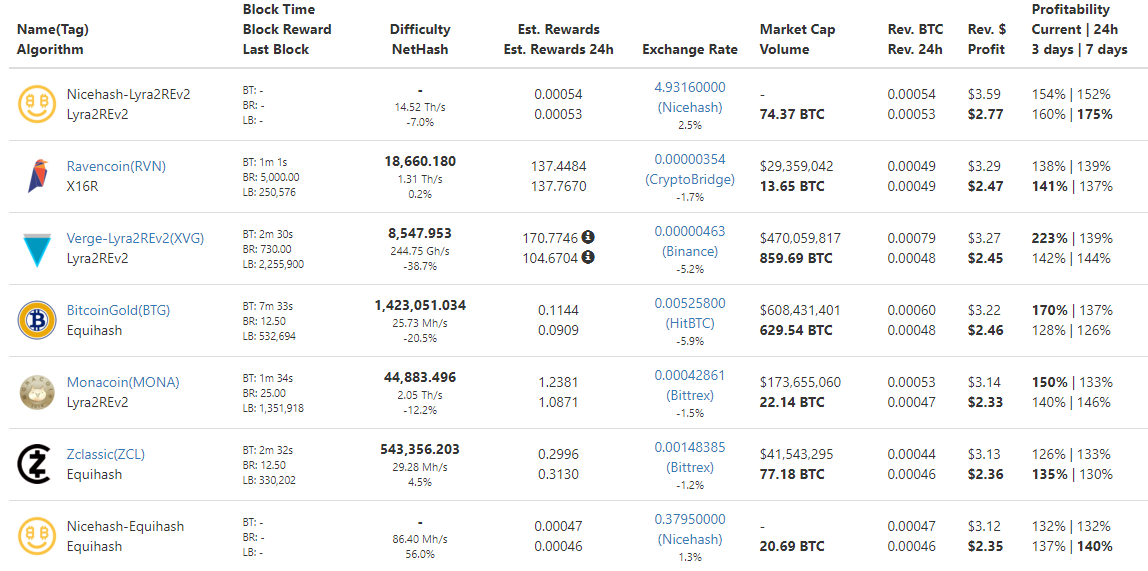The height and width of the screenshot is (571, 1148).
Task: Click Verge block time BT: 2m 30s
Action: pos(268,234)
